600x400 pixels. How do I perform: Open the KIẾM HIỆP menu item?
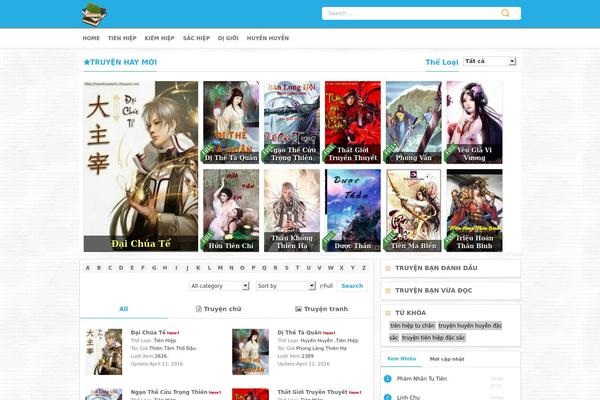(160, 38)
